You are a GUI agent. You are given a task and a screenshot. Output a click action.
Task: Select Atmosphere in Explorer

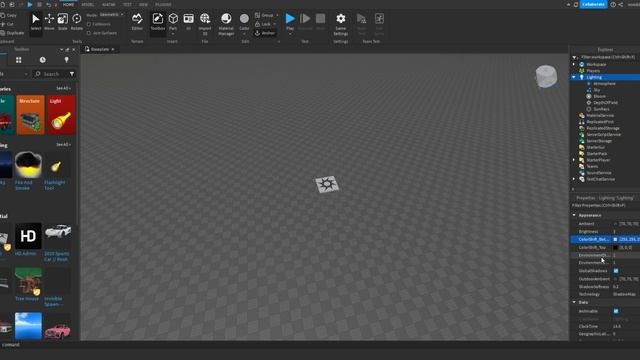604,84
